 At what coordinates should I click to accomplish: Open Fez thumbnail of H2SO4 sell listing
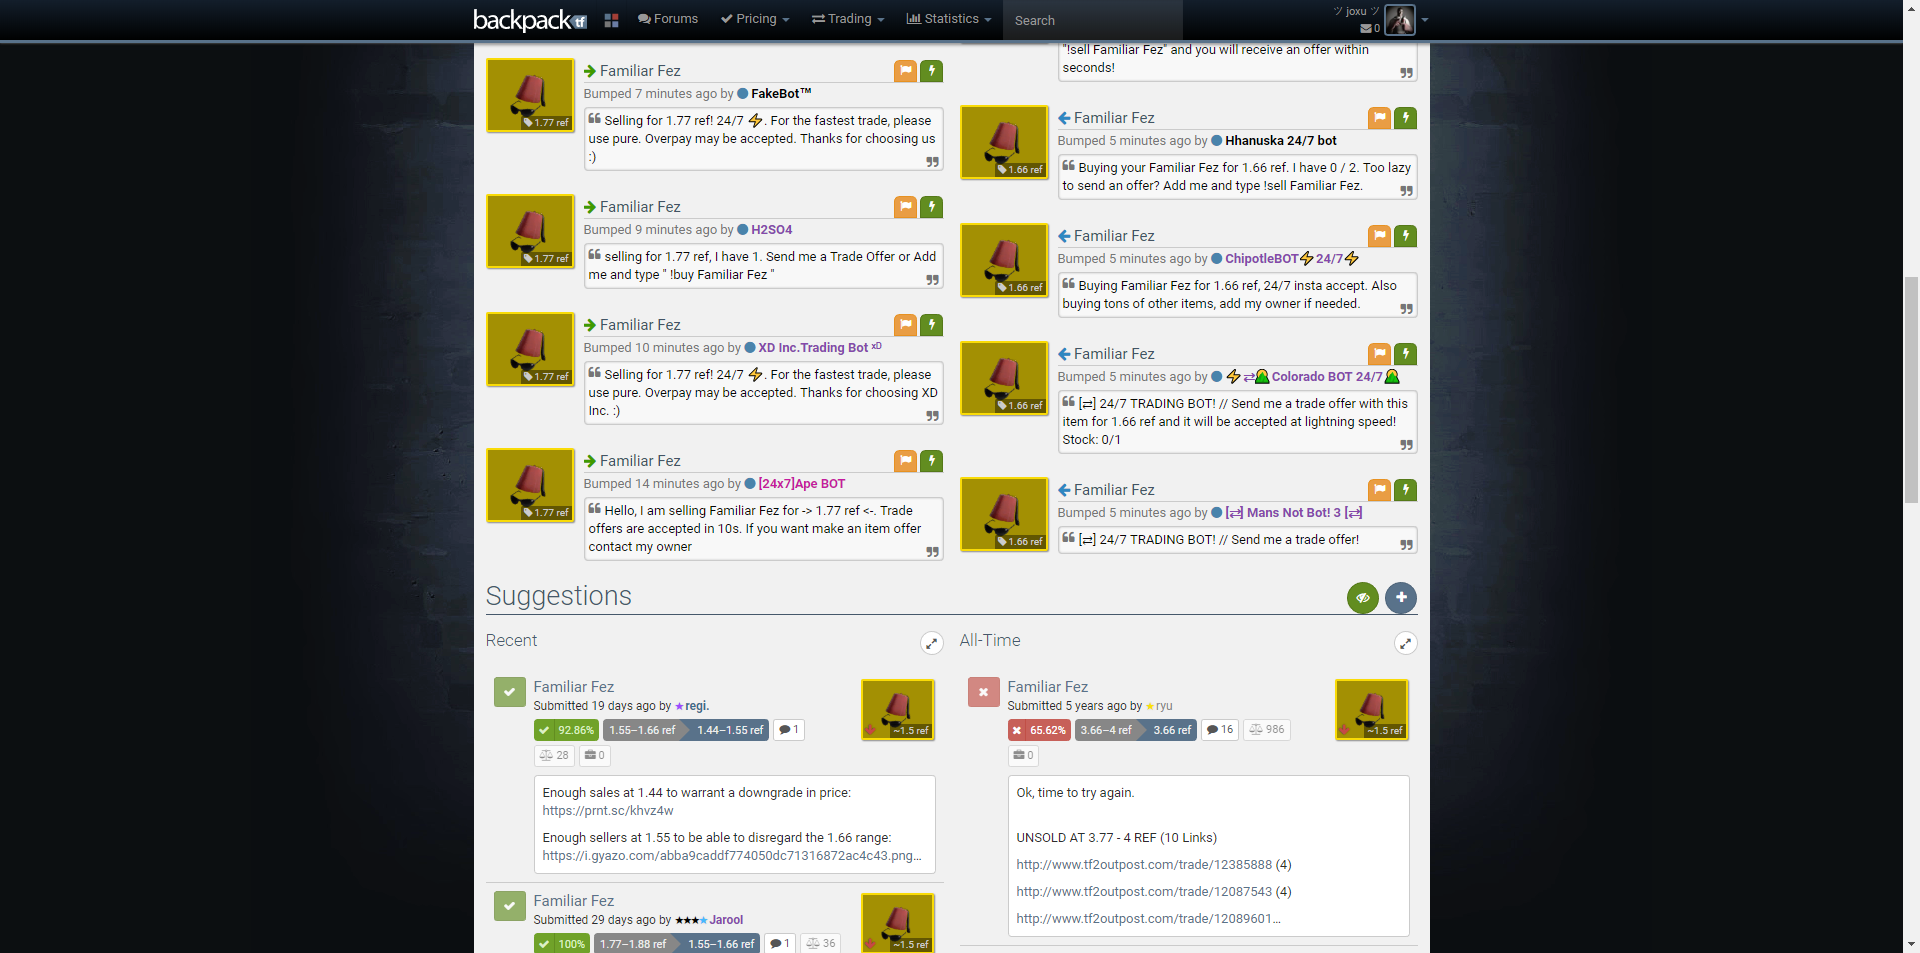point(530,231)
